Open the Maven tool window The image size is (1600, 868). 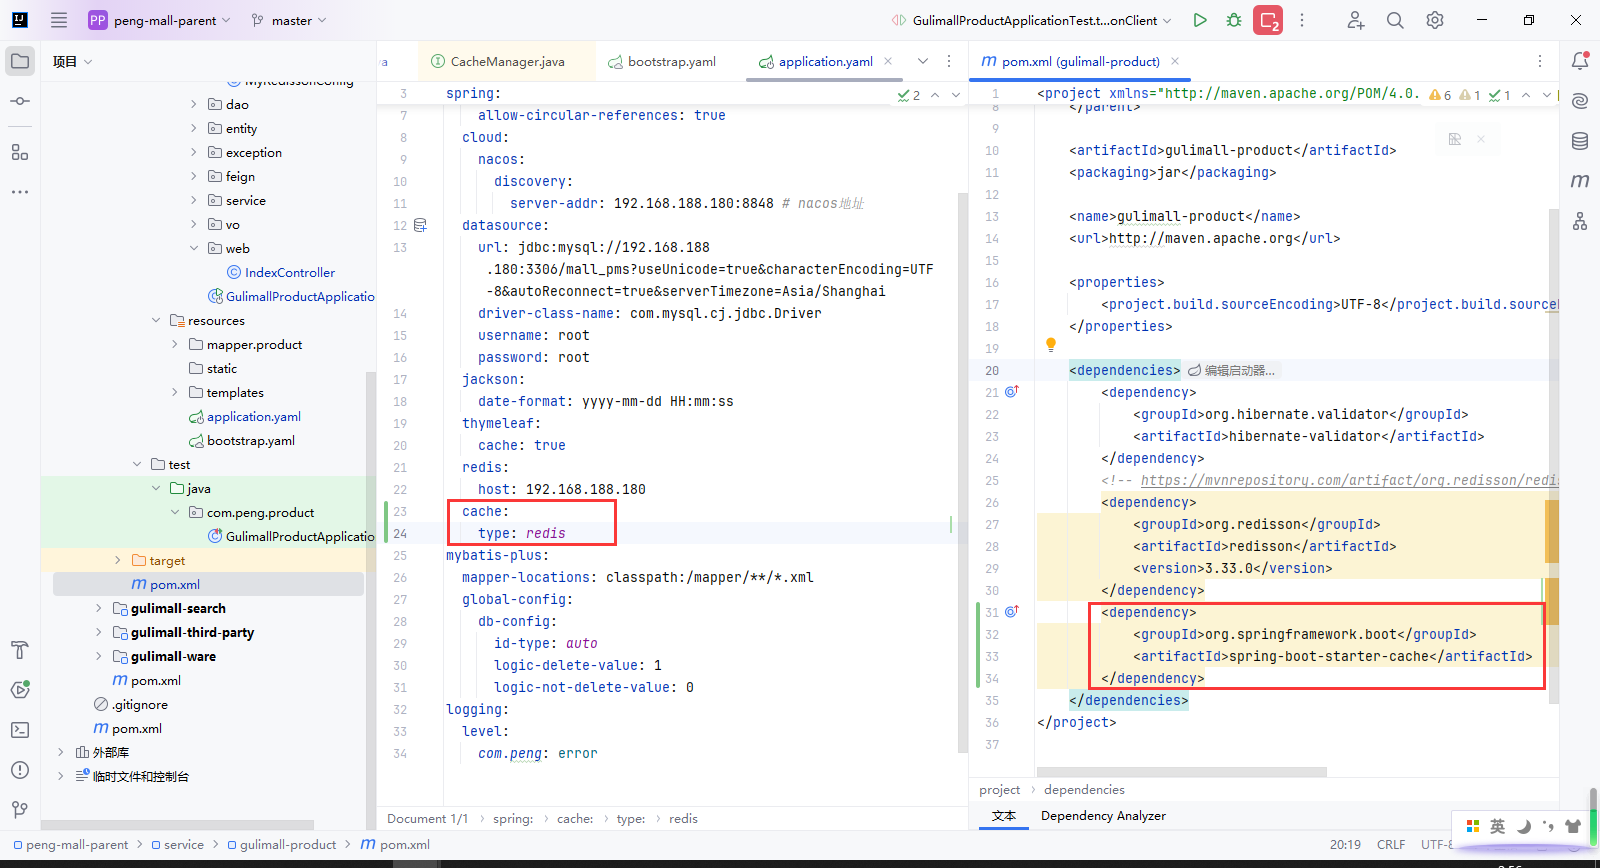click(x=1580, y=181)
